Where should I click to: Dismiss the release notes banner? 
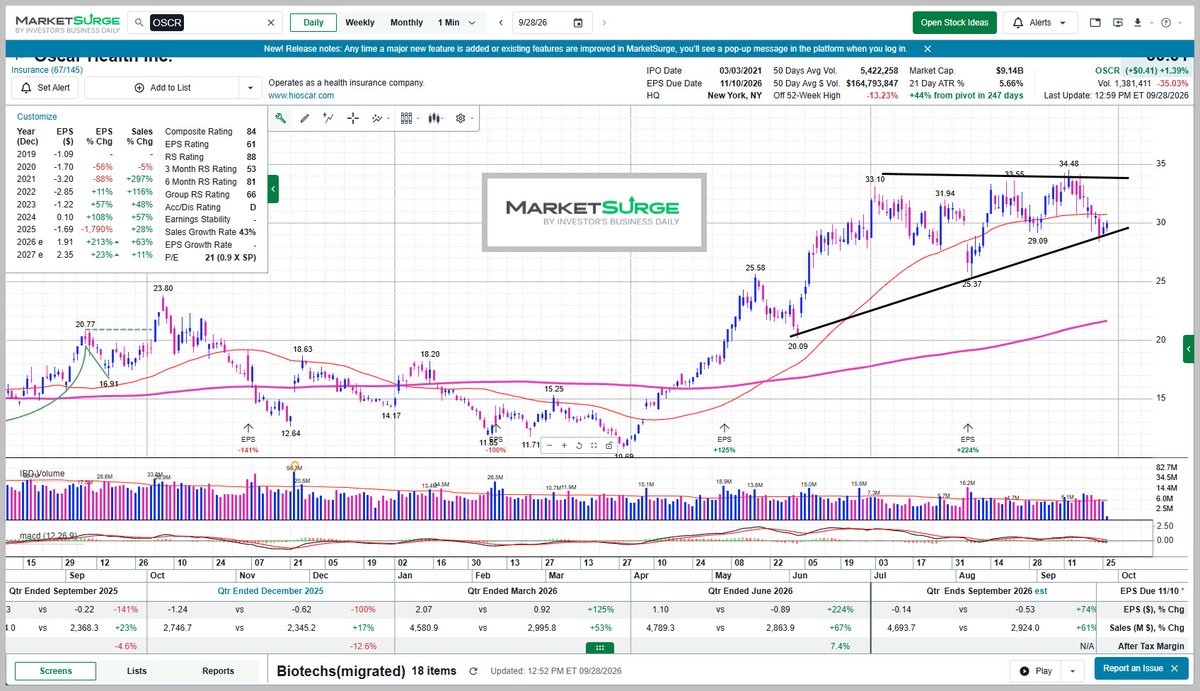point(927,48)
